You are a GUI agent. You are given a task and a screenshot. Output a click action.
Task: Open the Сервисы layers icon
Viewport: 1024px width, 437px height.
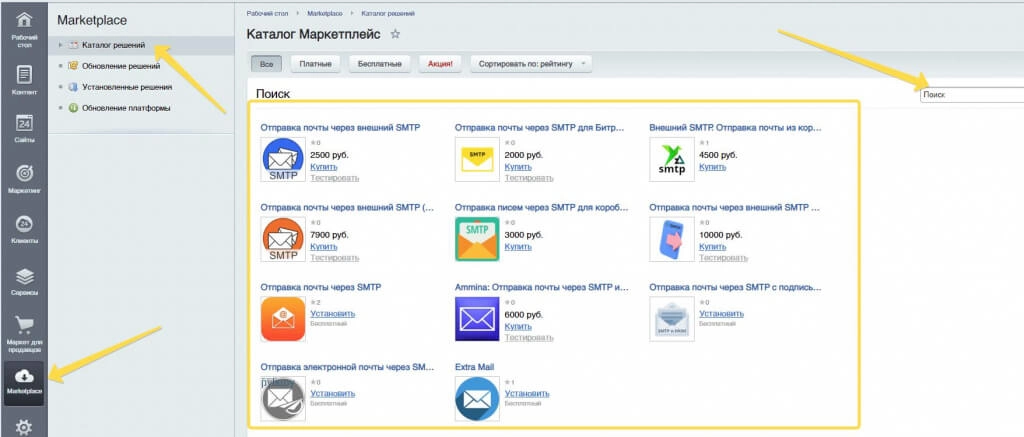[24, 276]
